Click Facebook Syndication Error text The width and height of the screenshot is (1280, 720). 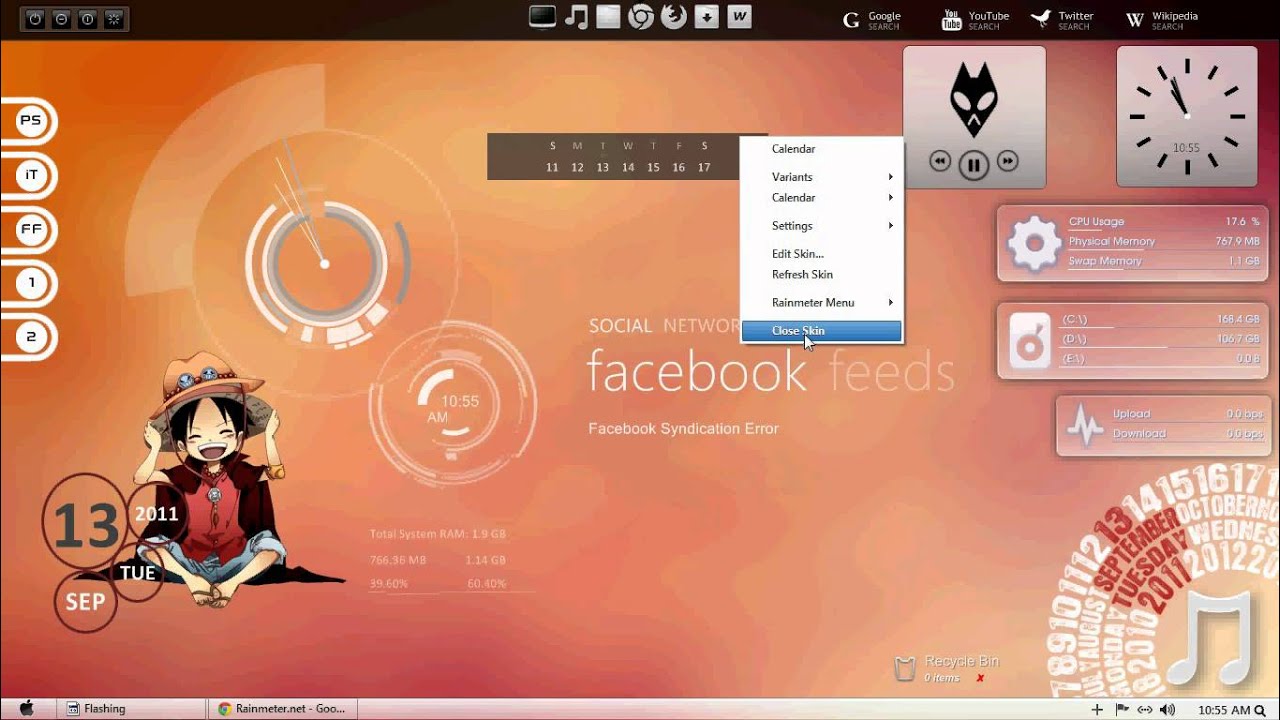683,429
